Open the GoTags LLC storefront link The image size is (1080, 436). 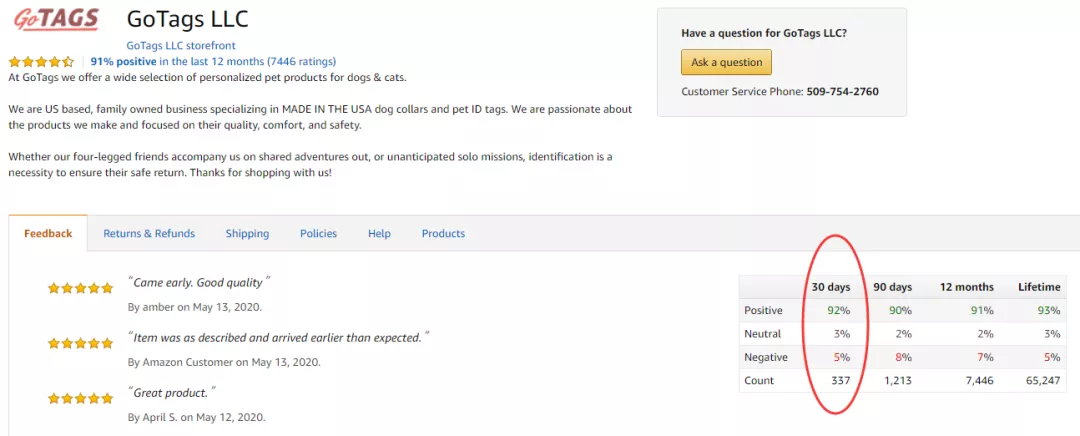pos(181,45)
